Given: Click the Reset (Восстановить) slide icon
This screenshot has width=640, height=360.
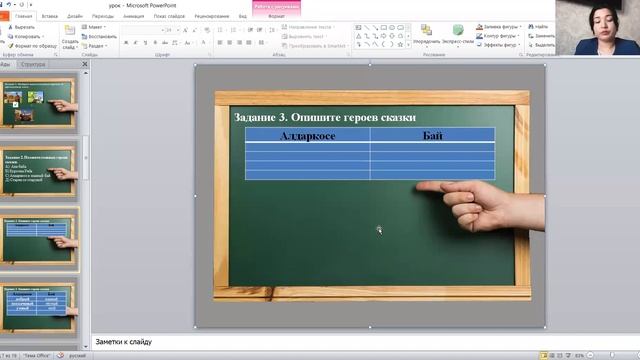Looking at the screenshot, I should (x=84, y=37).
